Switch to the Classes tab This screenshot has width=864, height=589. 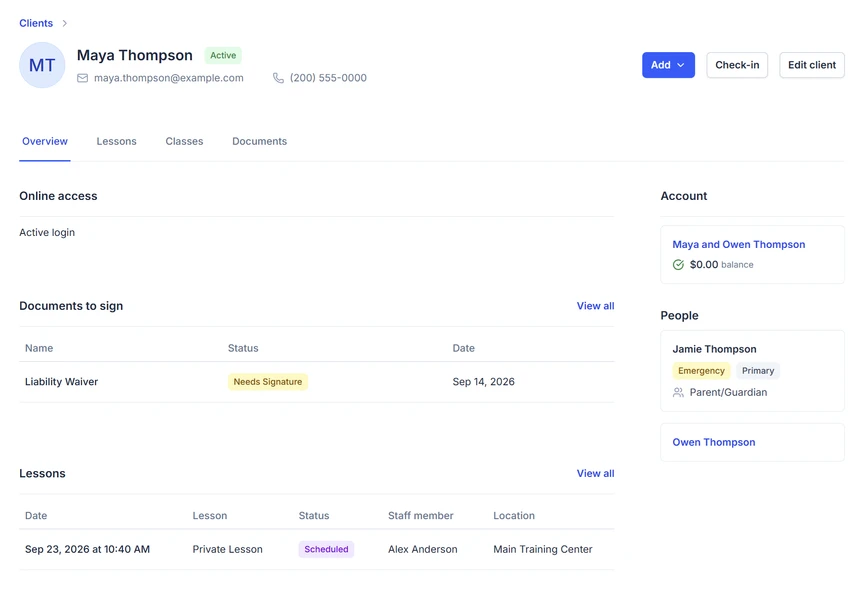(x=184, y=142)
